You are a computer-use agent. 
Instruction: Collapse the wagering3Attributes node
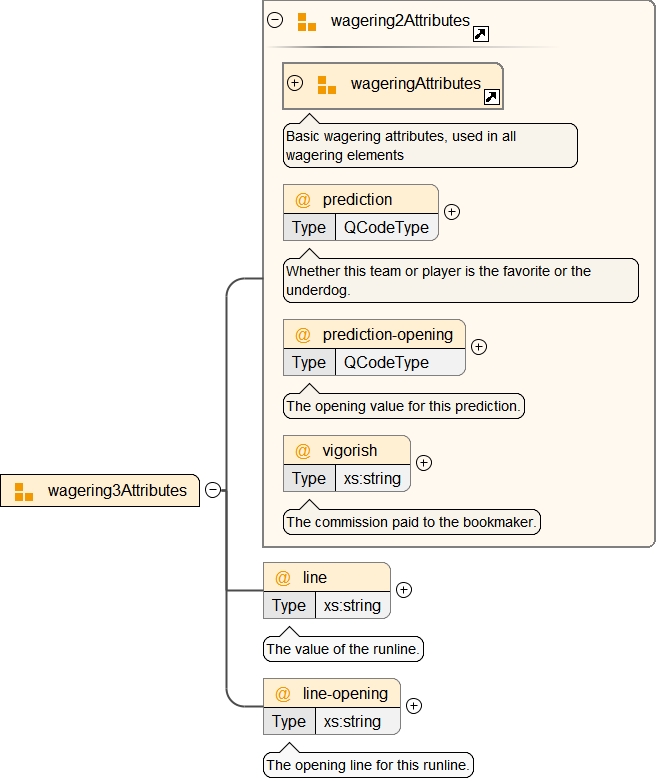(213, 490)
